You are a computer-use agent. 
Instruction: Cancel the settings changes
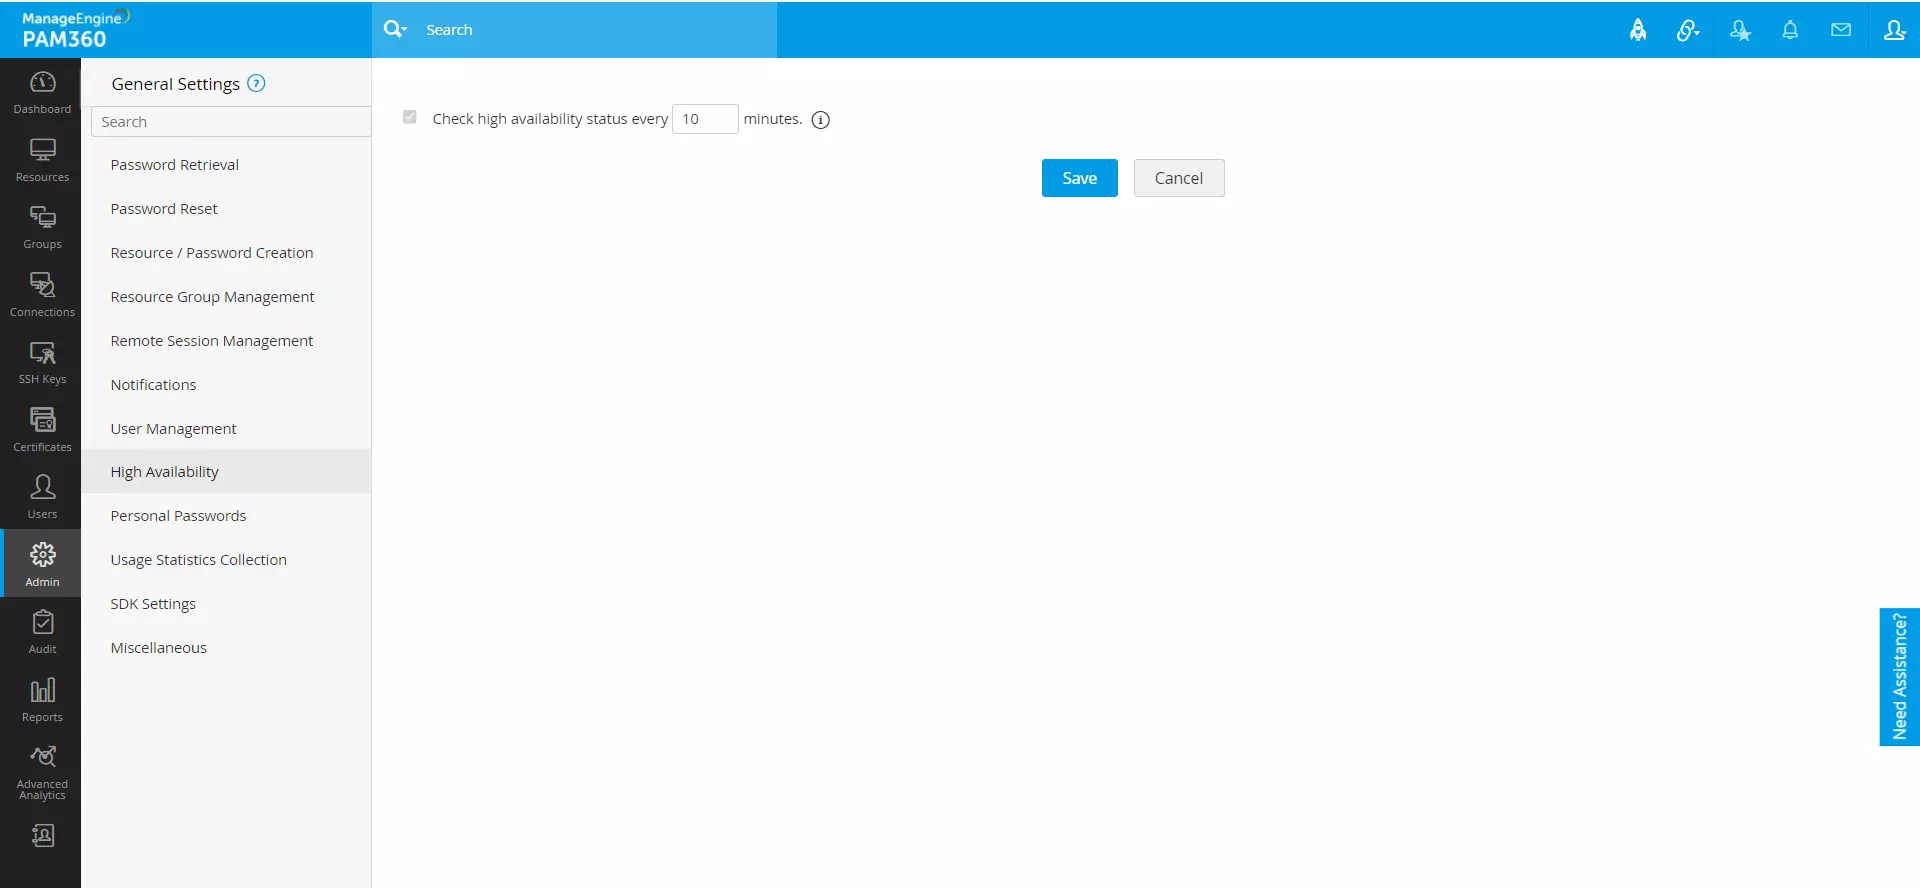coord(1179,178)
